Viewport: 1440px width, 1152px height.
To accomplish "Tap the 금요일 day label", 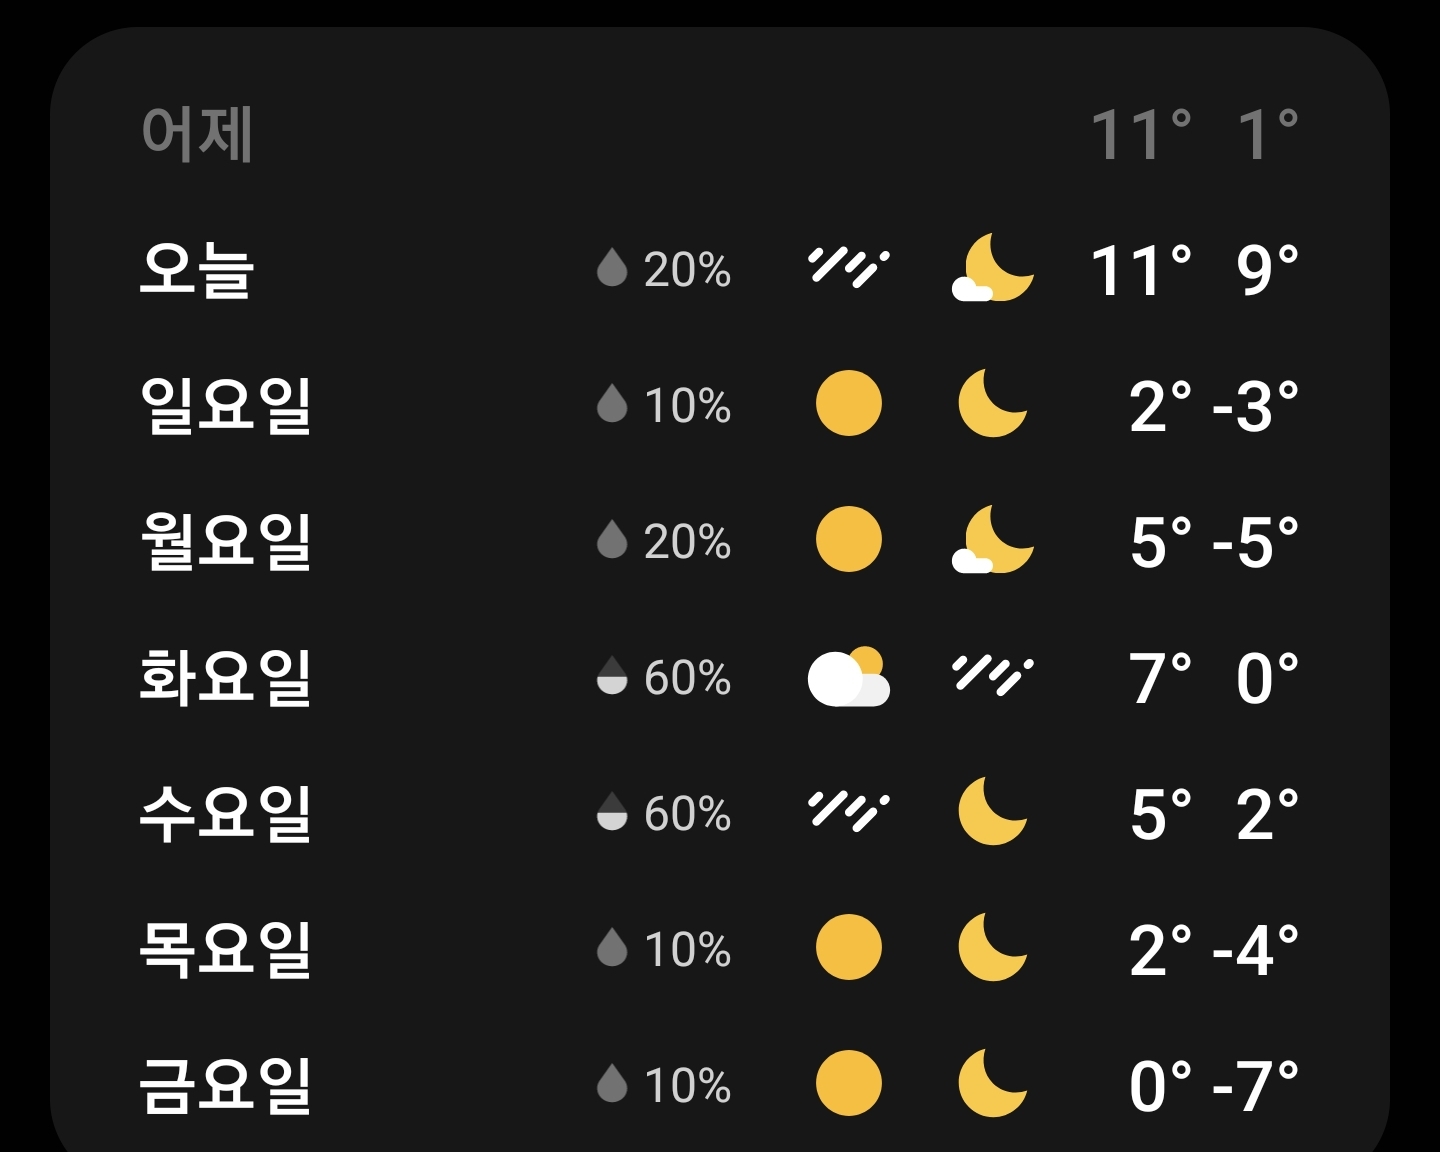I will click(x=225, y=1085).
